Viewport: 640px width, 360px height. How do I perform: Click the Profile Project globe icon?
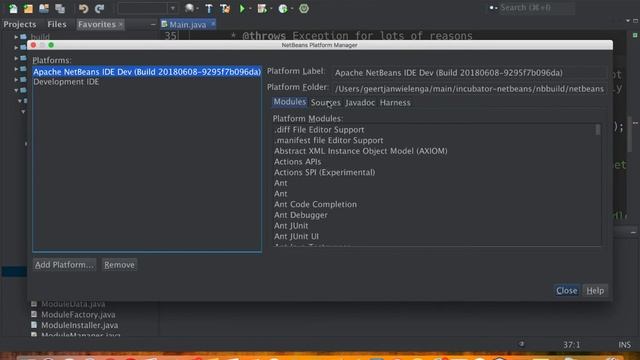(x=283, y=8)
